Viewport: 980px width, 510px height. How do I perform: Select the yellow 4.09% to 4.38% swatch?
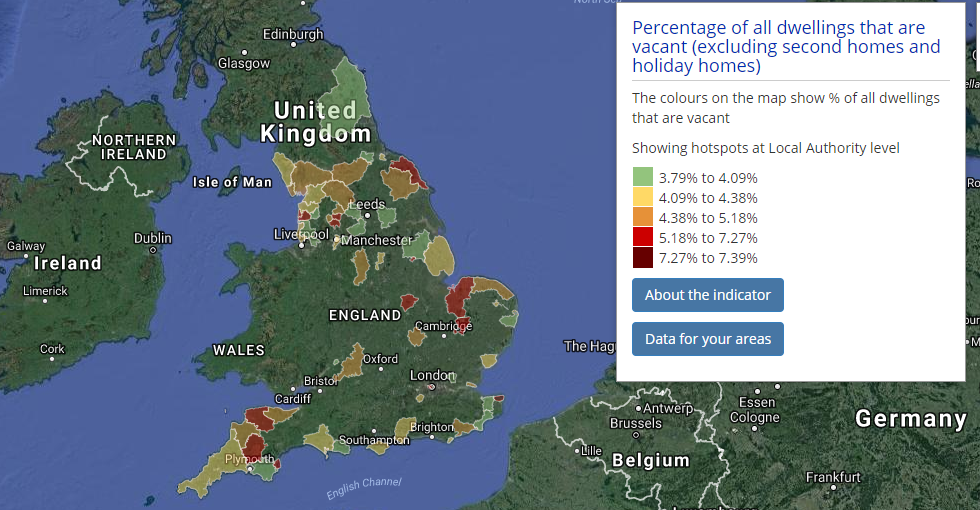(x=642, y=197)
